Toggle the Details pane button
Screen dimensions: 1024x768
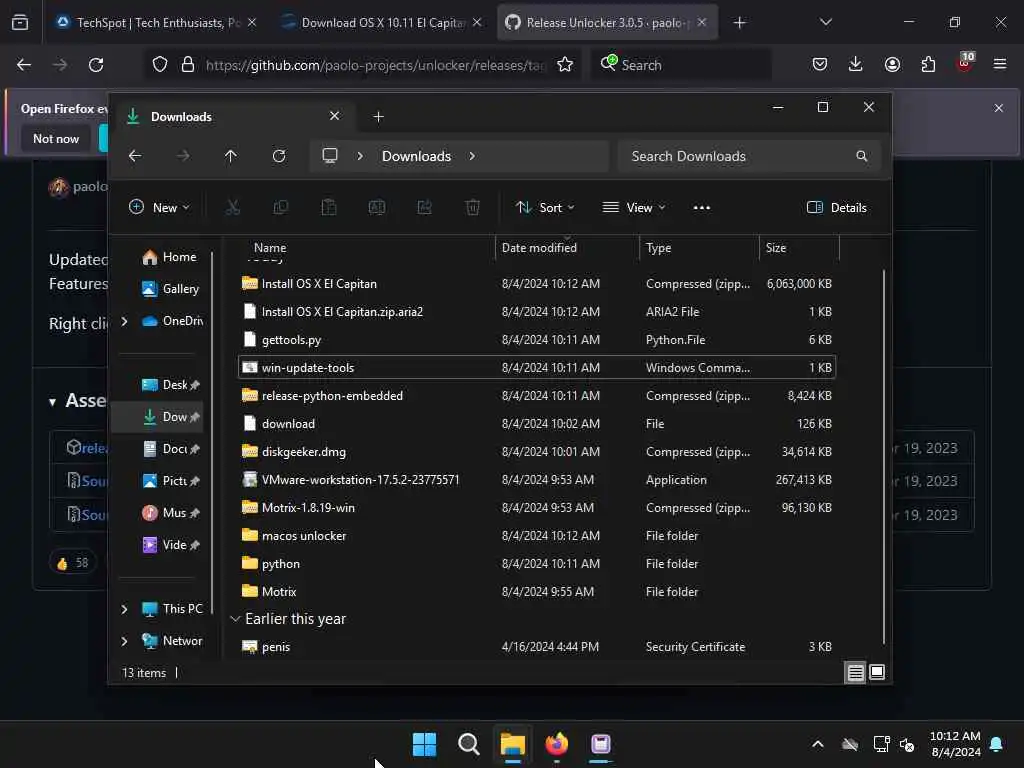click(837, 208)
